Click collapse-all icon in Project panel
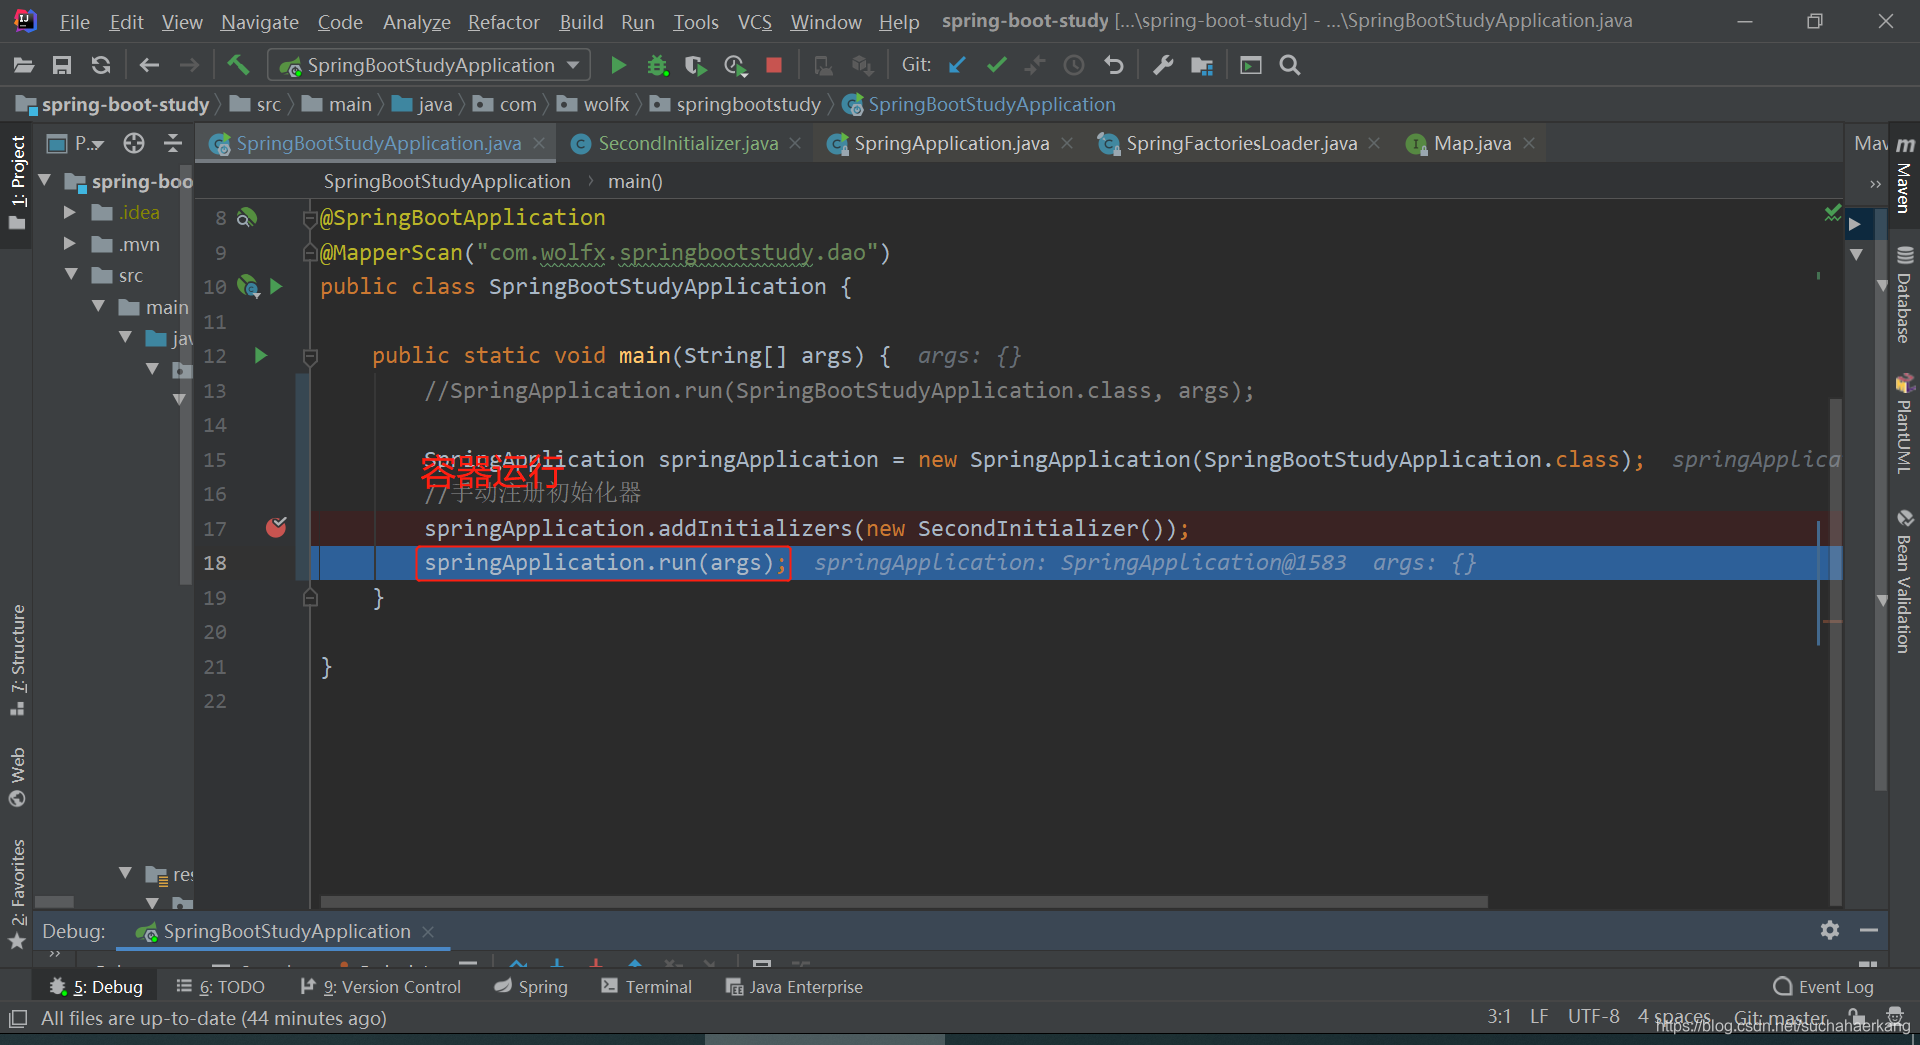 point(173,143)
